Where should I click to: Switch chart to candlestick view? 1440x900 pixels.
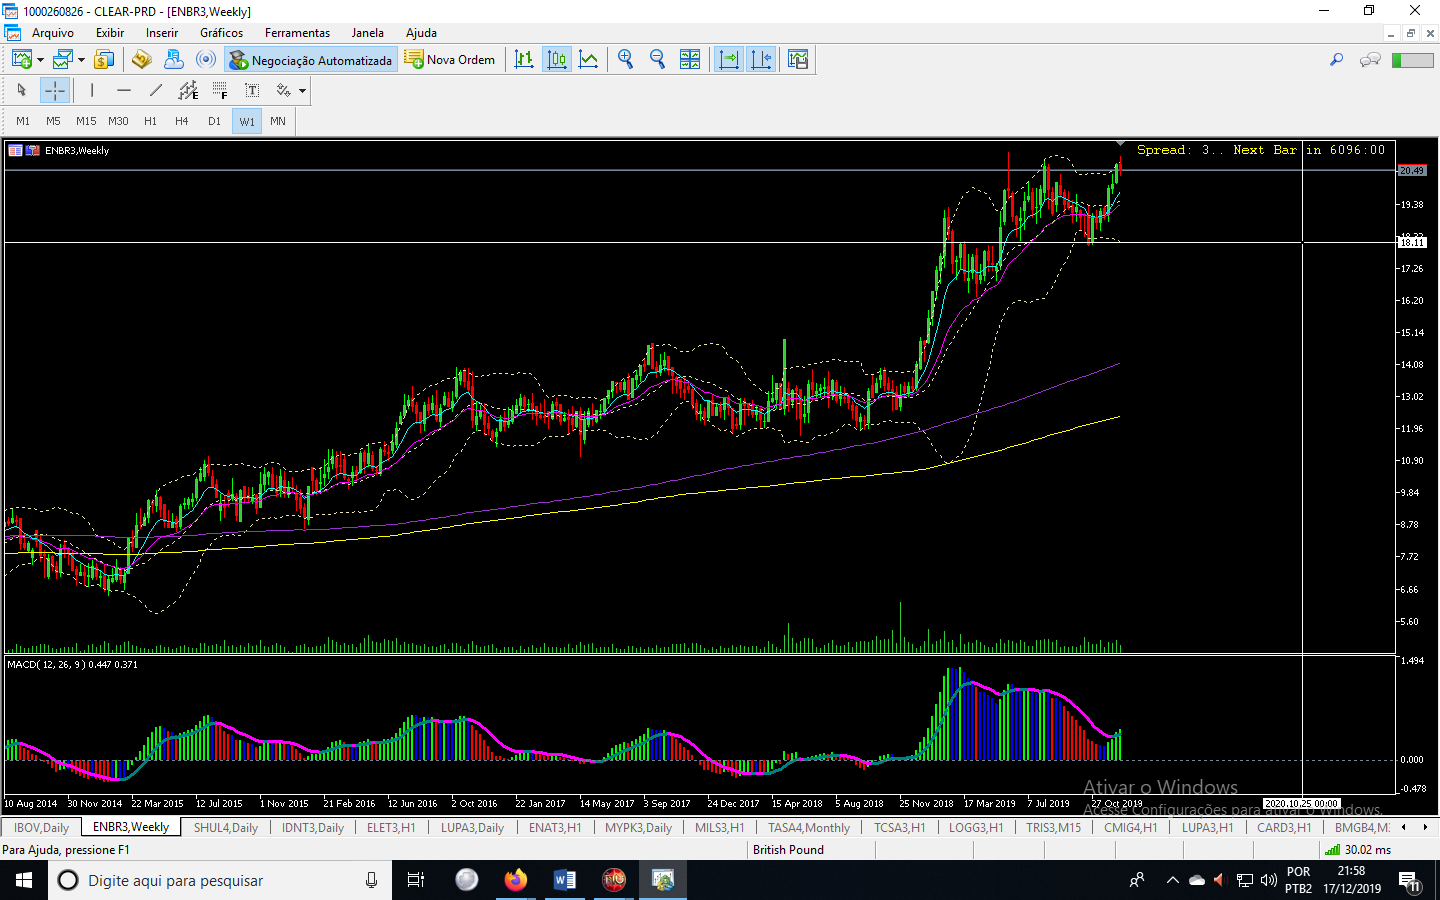(x=557, y=60)
